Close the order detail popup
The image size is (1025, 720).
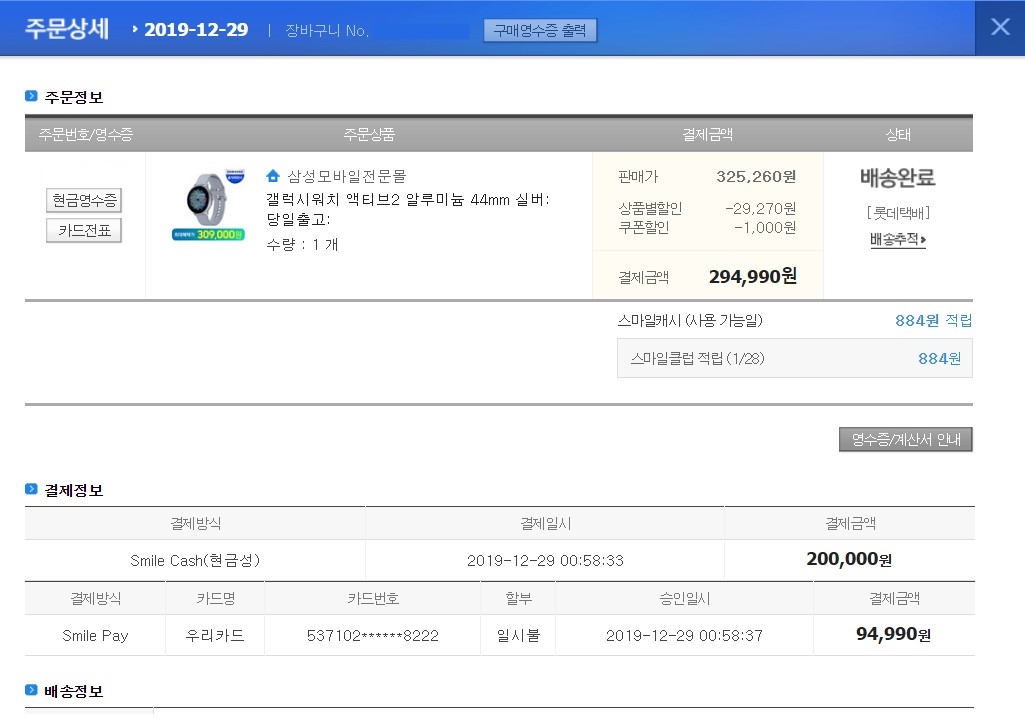pos(1000,27)
